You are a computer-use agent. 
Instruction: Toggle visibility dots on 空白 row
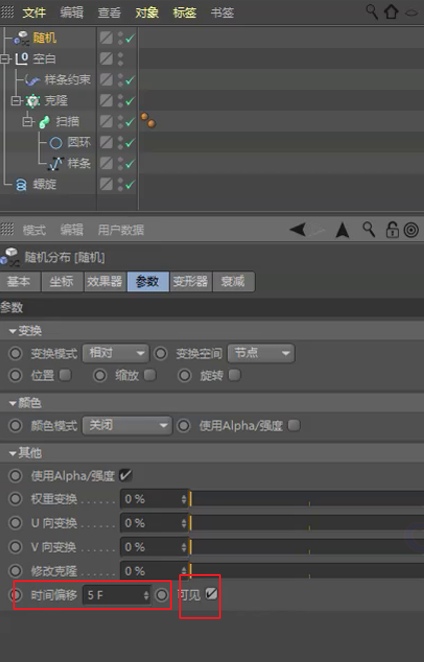click(x=120, y=59)
